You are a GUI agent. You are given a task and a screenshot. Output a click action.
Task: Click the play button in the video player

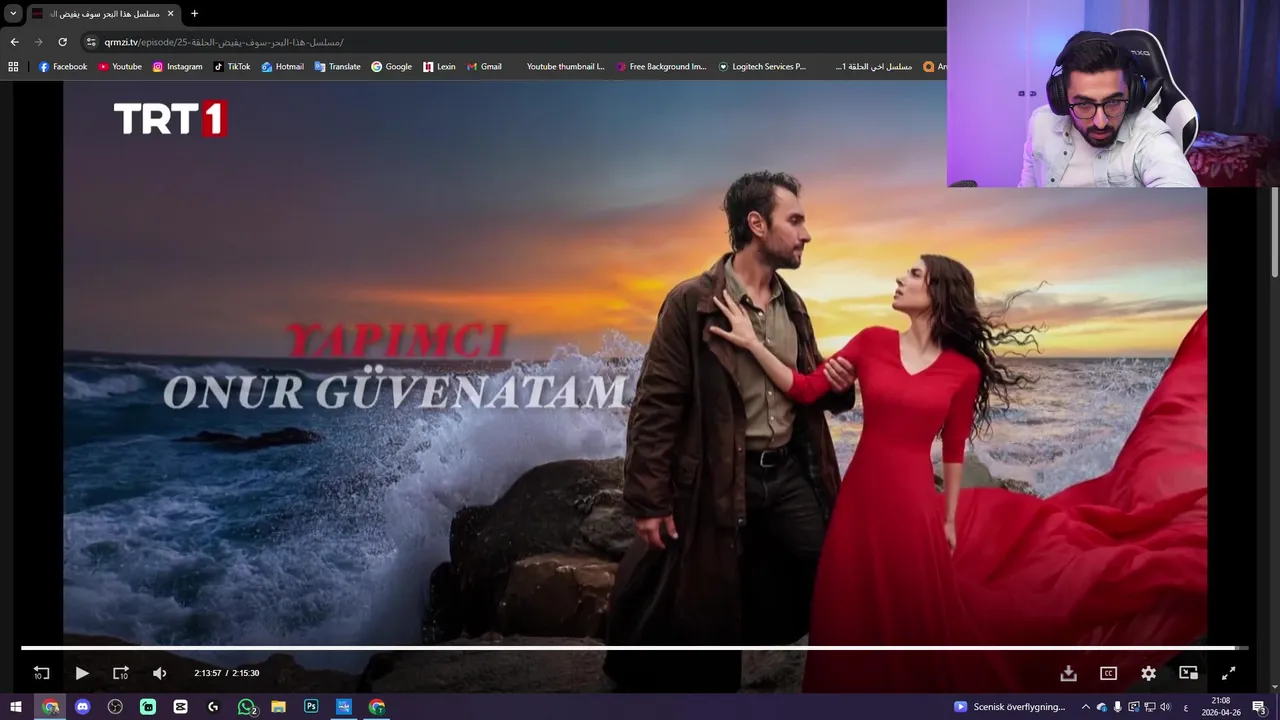pos(82,673)
